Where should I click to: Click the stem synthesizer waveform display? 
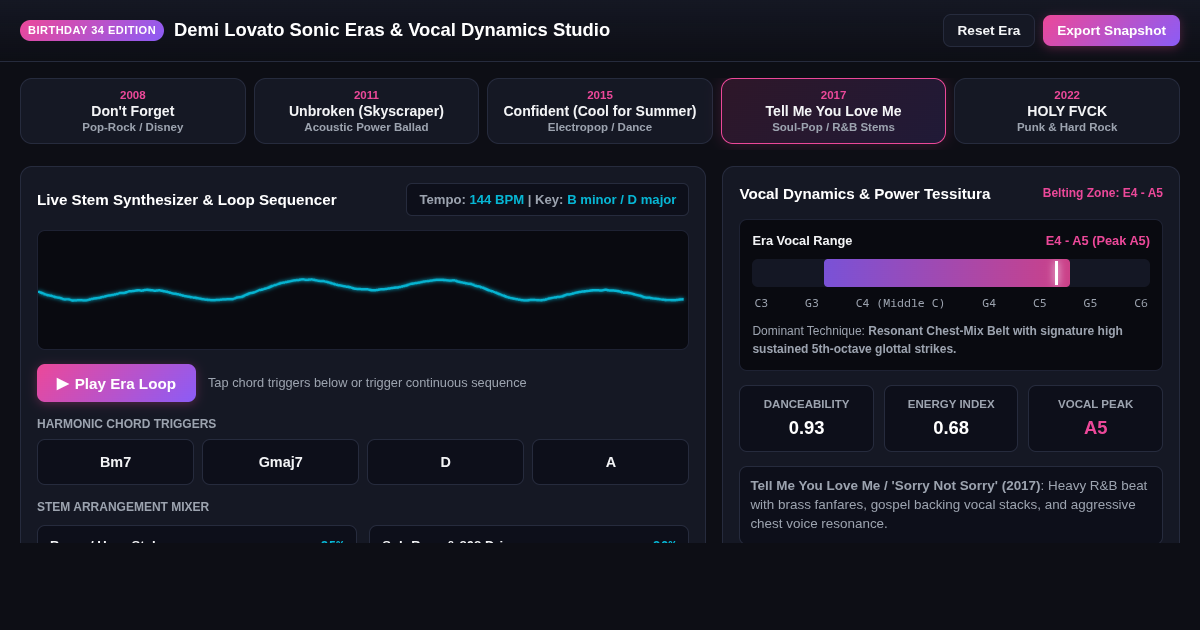click(363, 290)
